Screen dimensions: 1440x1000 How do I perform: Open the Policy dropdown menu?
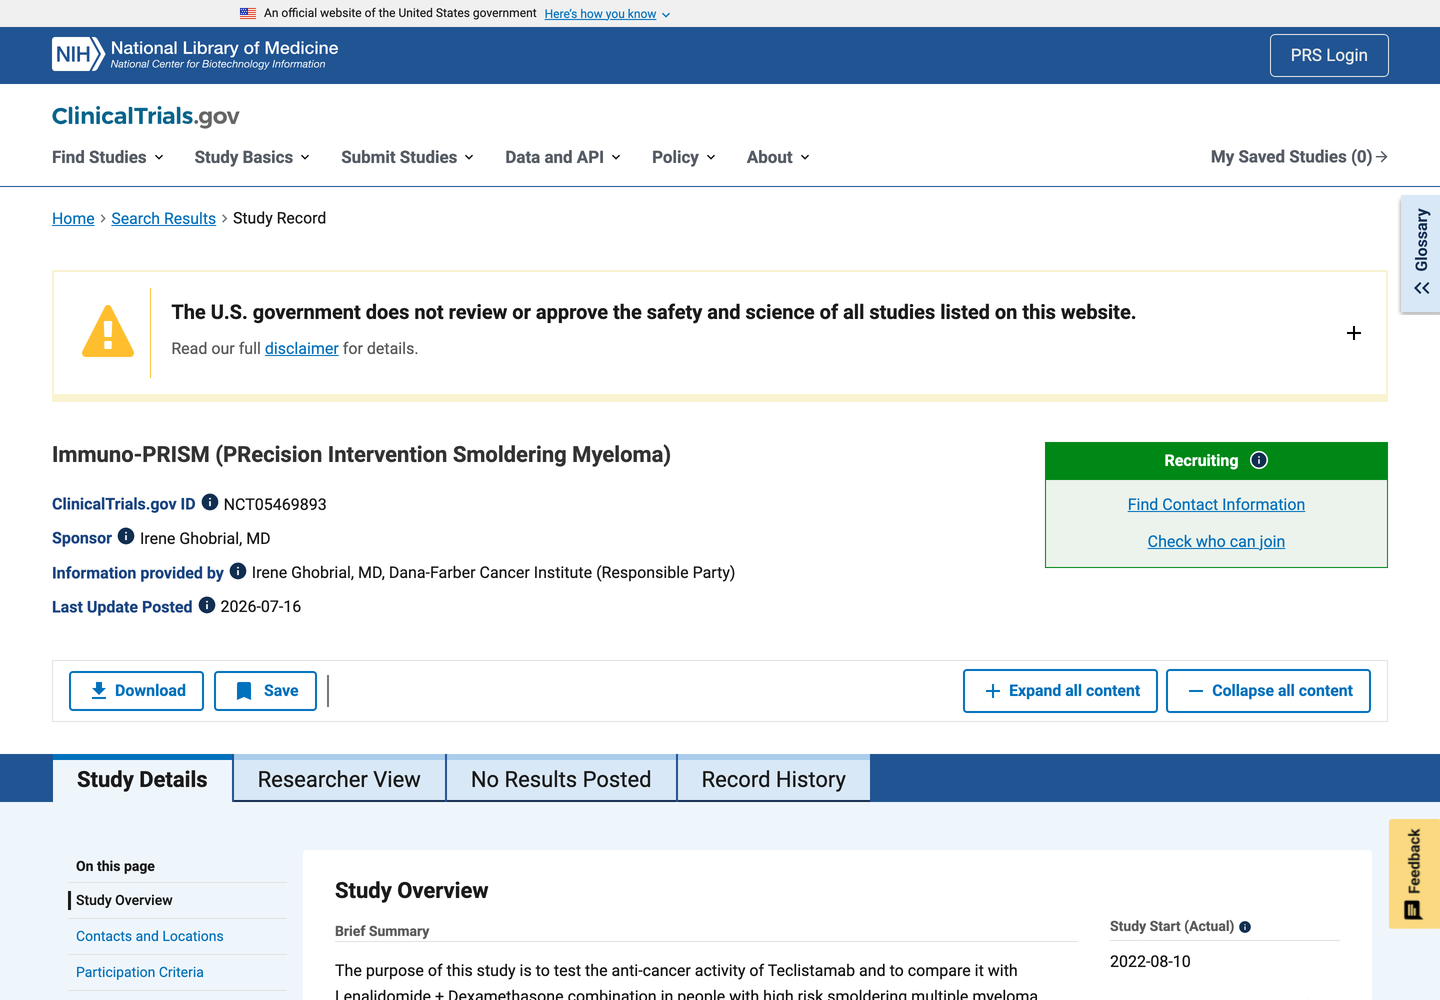tap(684, 157)
